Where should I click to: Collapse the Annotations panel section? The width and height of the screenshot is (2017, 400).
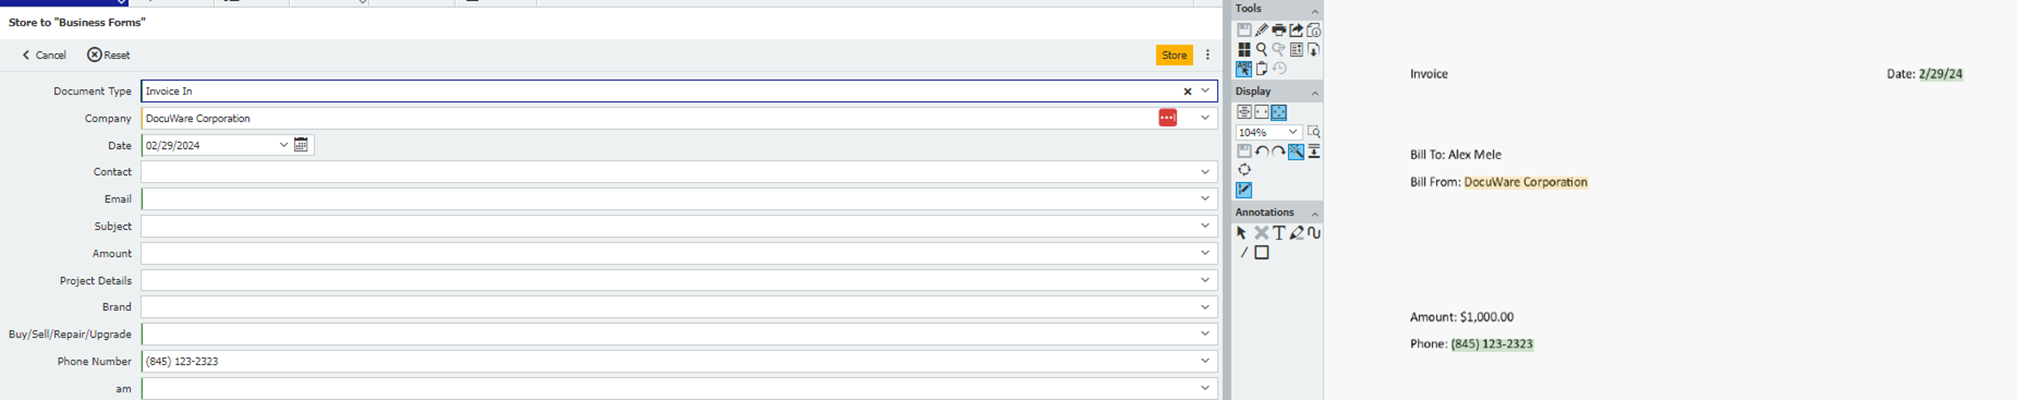click(1315, 214)
